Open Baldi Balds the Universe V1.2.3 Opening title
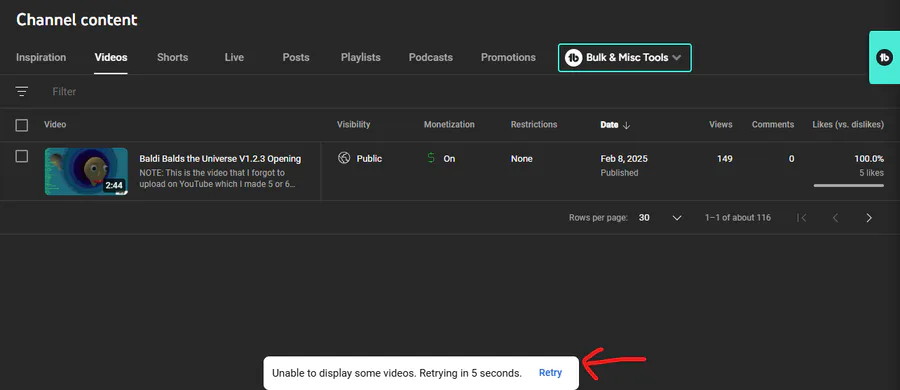The image size is (900, 390). (220, 159)
